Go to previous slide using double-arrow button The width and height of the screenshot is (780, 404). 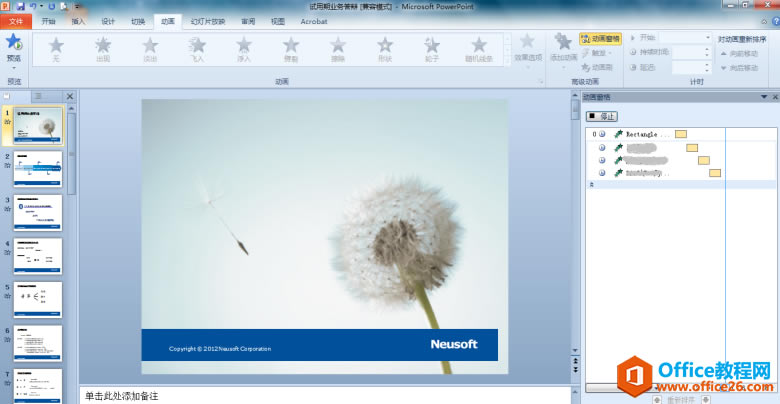pyautogui.click(x=576, y=361)
